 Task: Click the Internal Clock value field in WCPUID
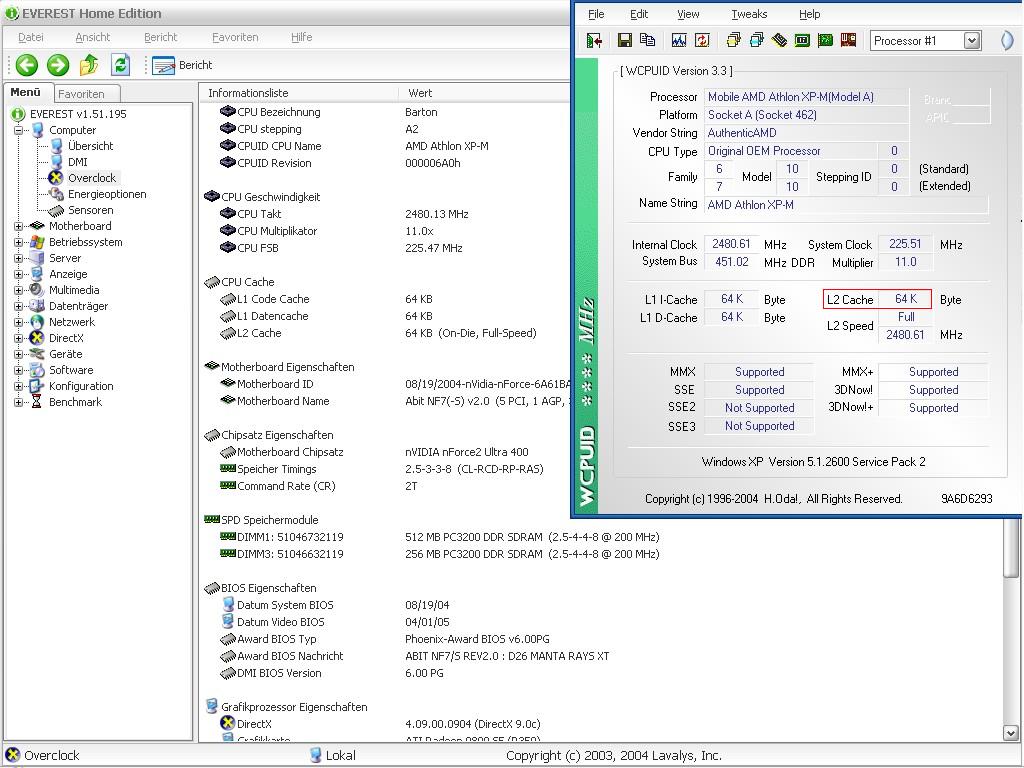click(731, 244)
